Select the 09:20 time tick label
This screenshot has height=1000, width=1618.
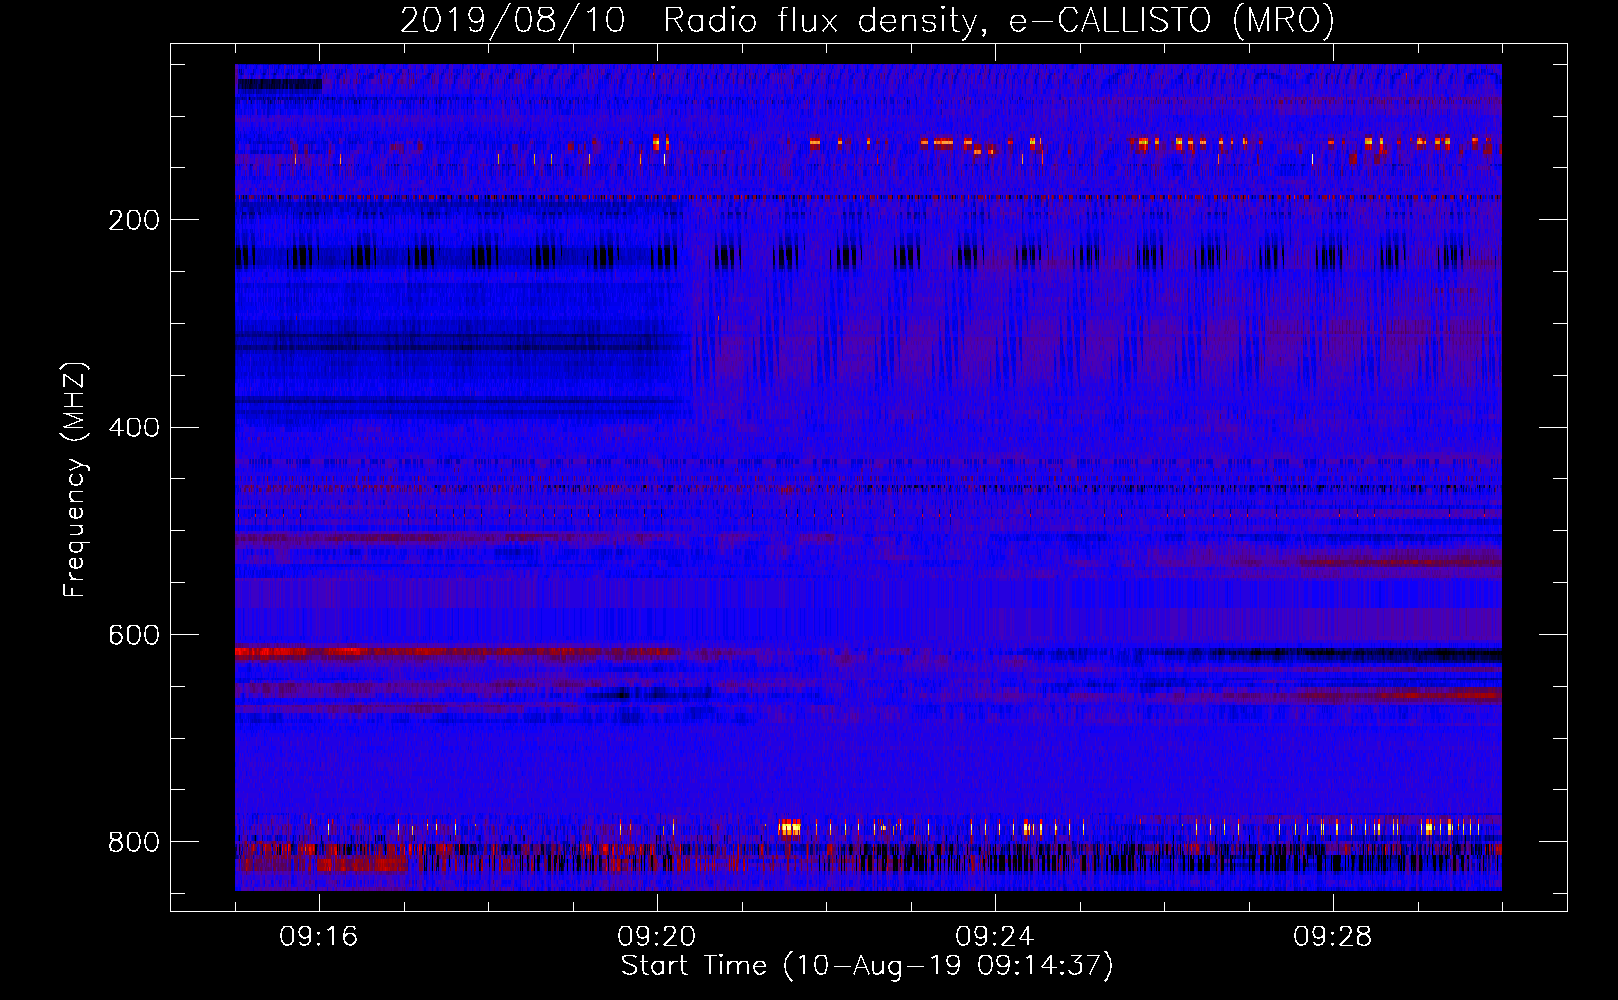657,937
